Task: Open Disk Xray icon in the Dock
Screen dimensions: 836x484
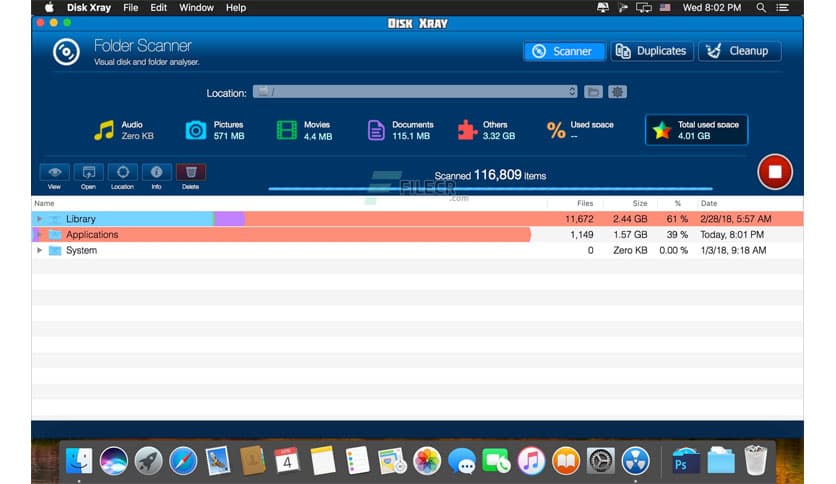Action: click(636, 461)
